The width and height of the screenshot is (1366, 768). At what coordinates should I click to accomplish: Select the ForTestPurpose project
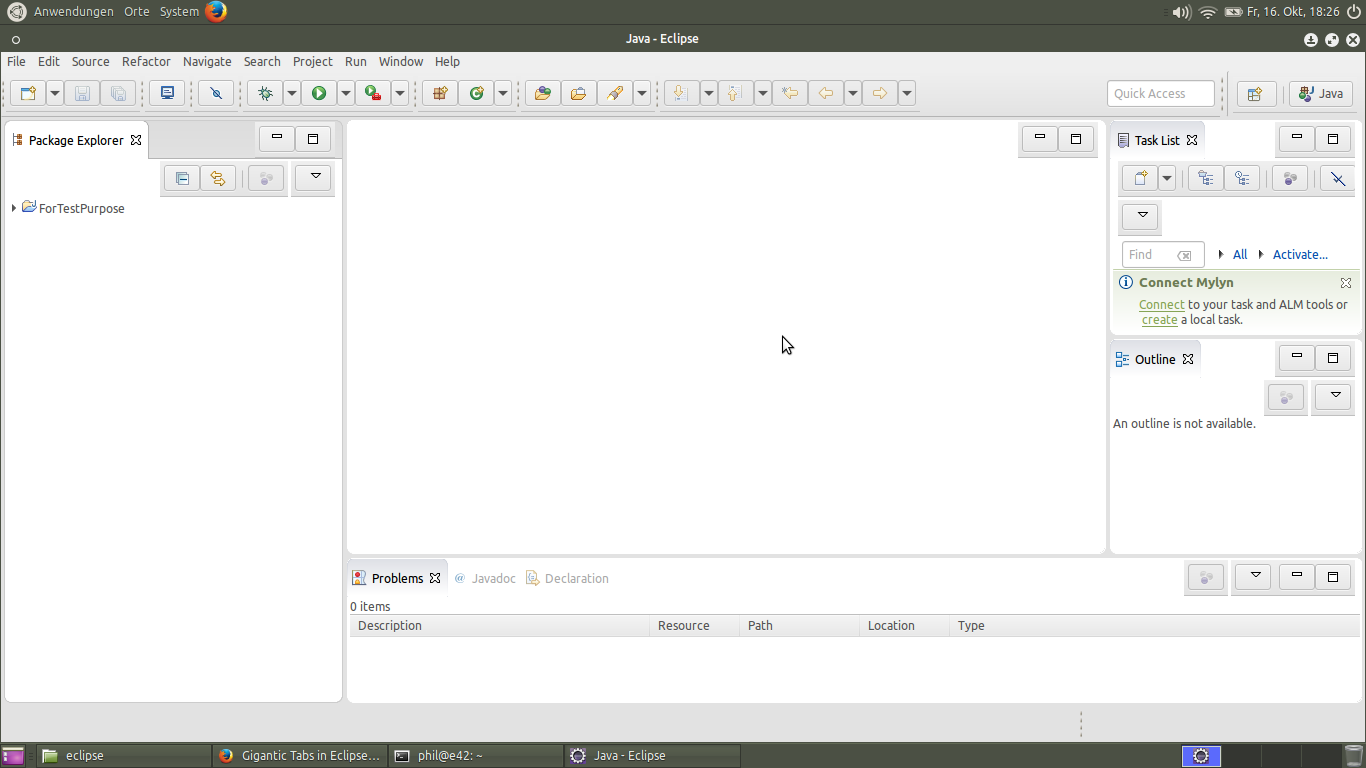81,208
